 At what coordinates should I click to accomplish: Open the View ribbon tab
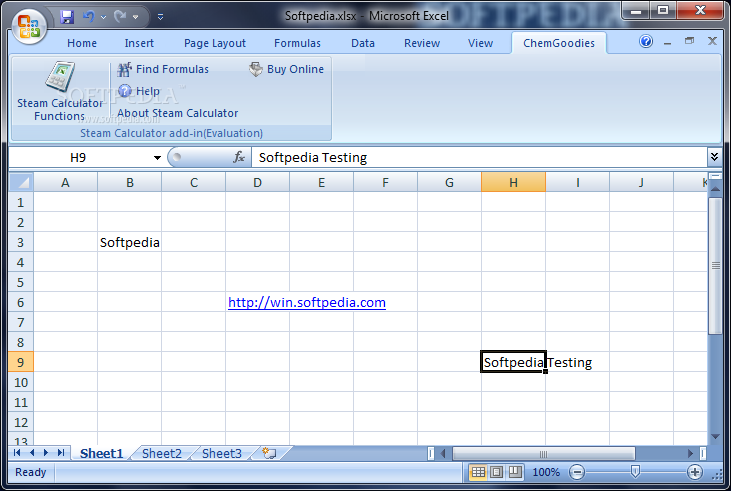click(480, 43)
